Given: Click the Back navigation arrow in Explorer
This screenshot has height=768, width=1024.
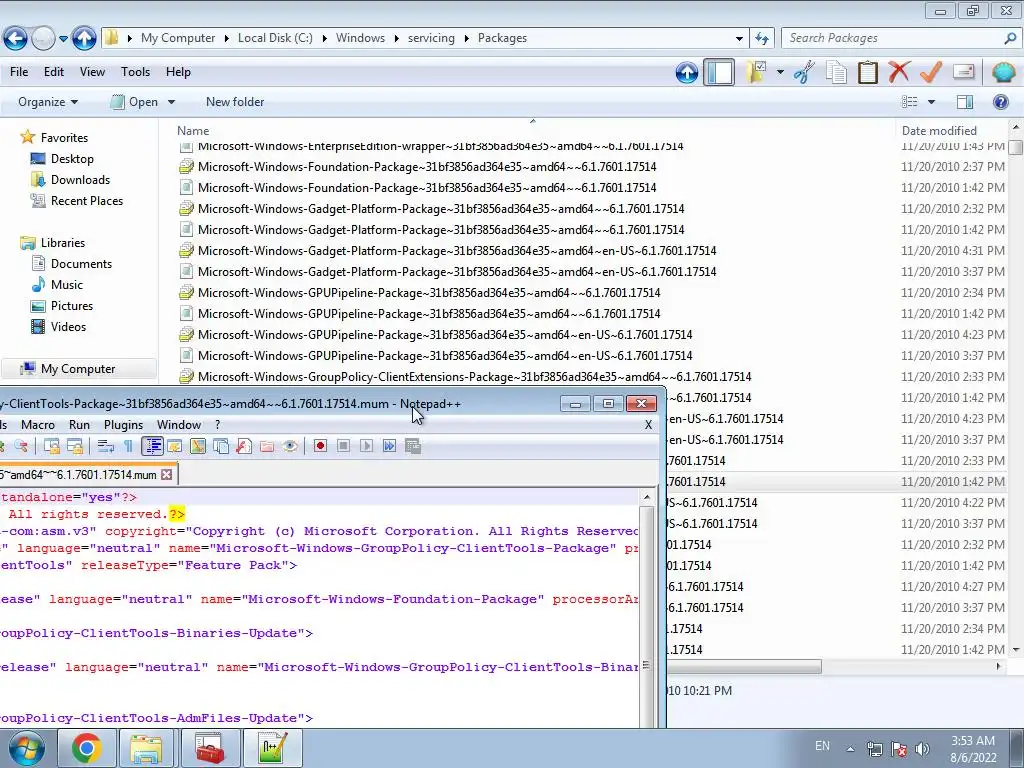Looking at the screenshot, I should point(16,39).
